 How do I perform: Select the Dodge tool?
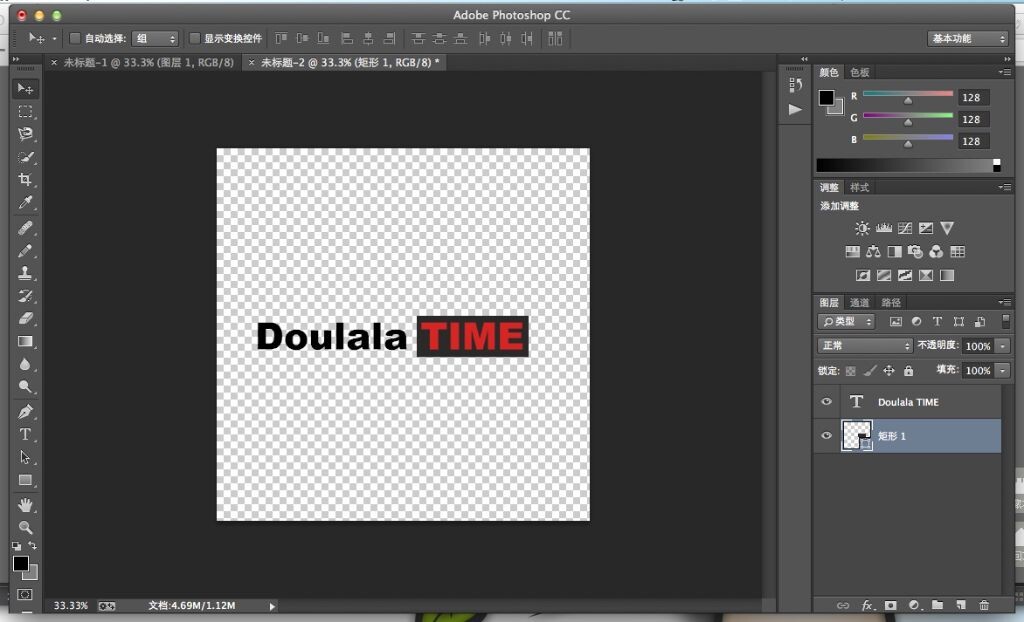click(25, 386)
